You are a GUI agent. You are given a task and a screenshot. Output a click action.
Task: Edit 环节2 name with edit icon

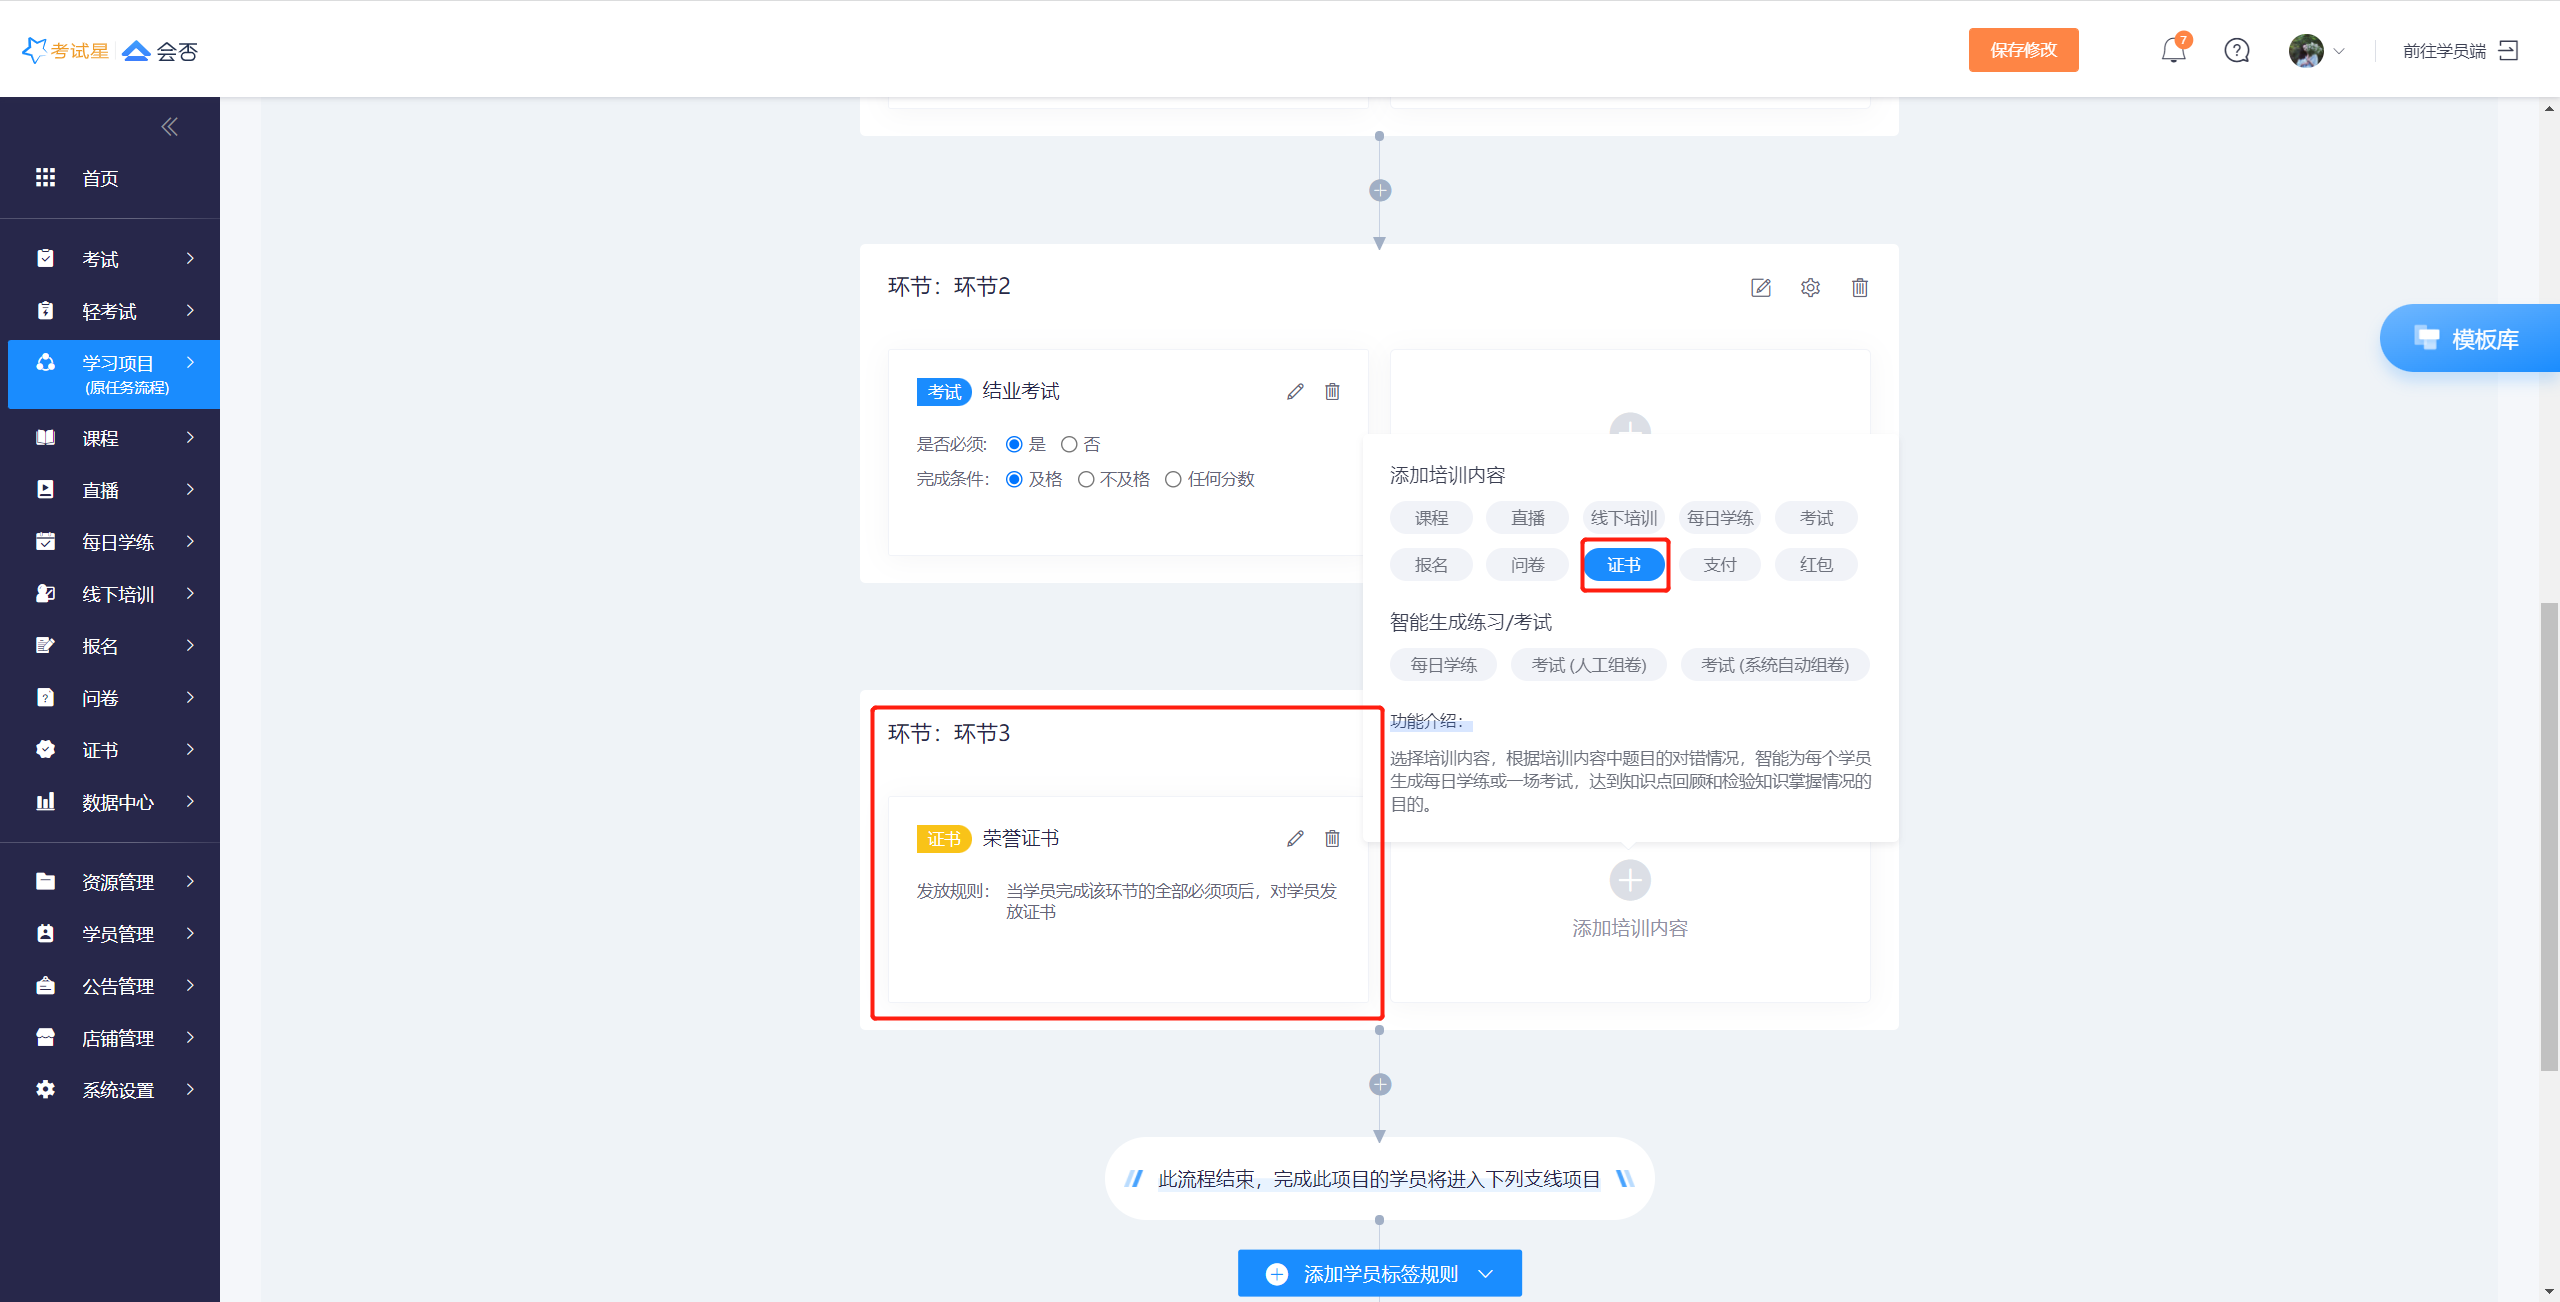point(1760,288)
